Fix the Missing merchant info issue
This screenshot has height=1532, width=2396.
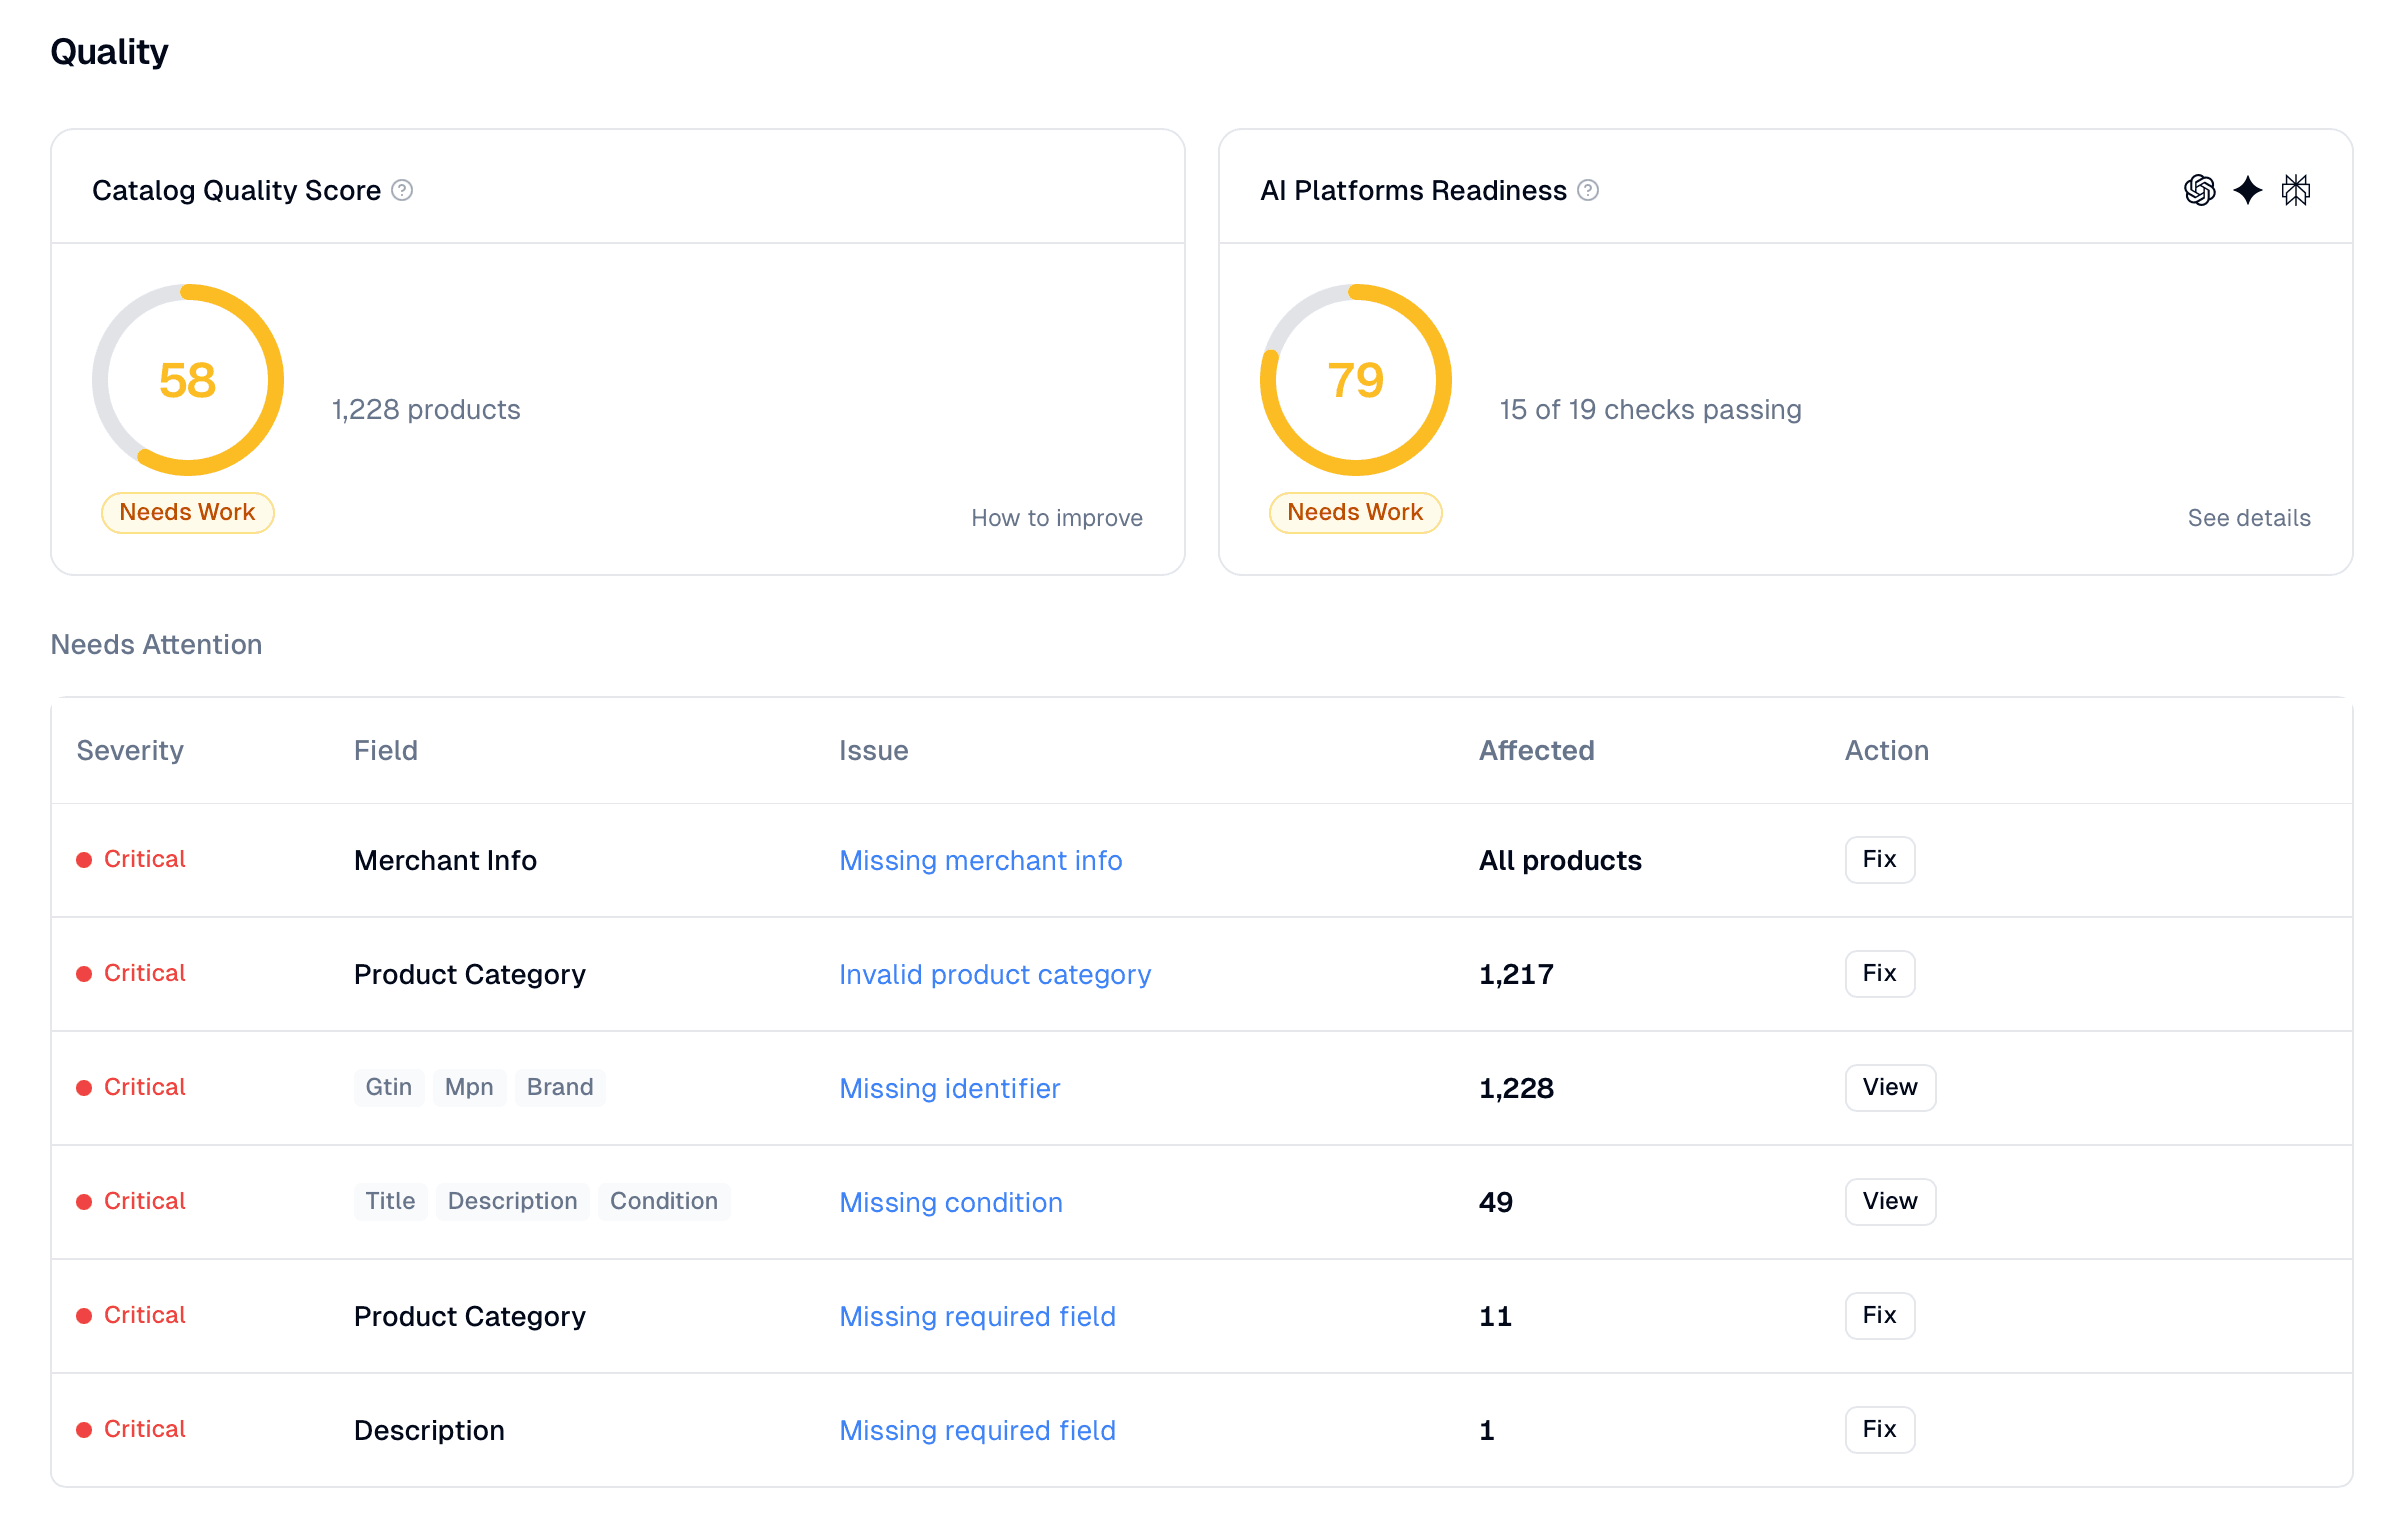[x=1879, y=859]
